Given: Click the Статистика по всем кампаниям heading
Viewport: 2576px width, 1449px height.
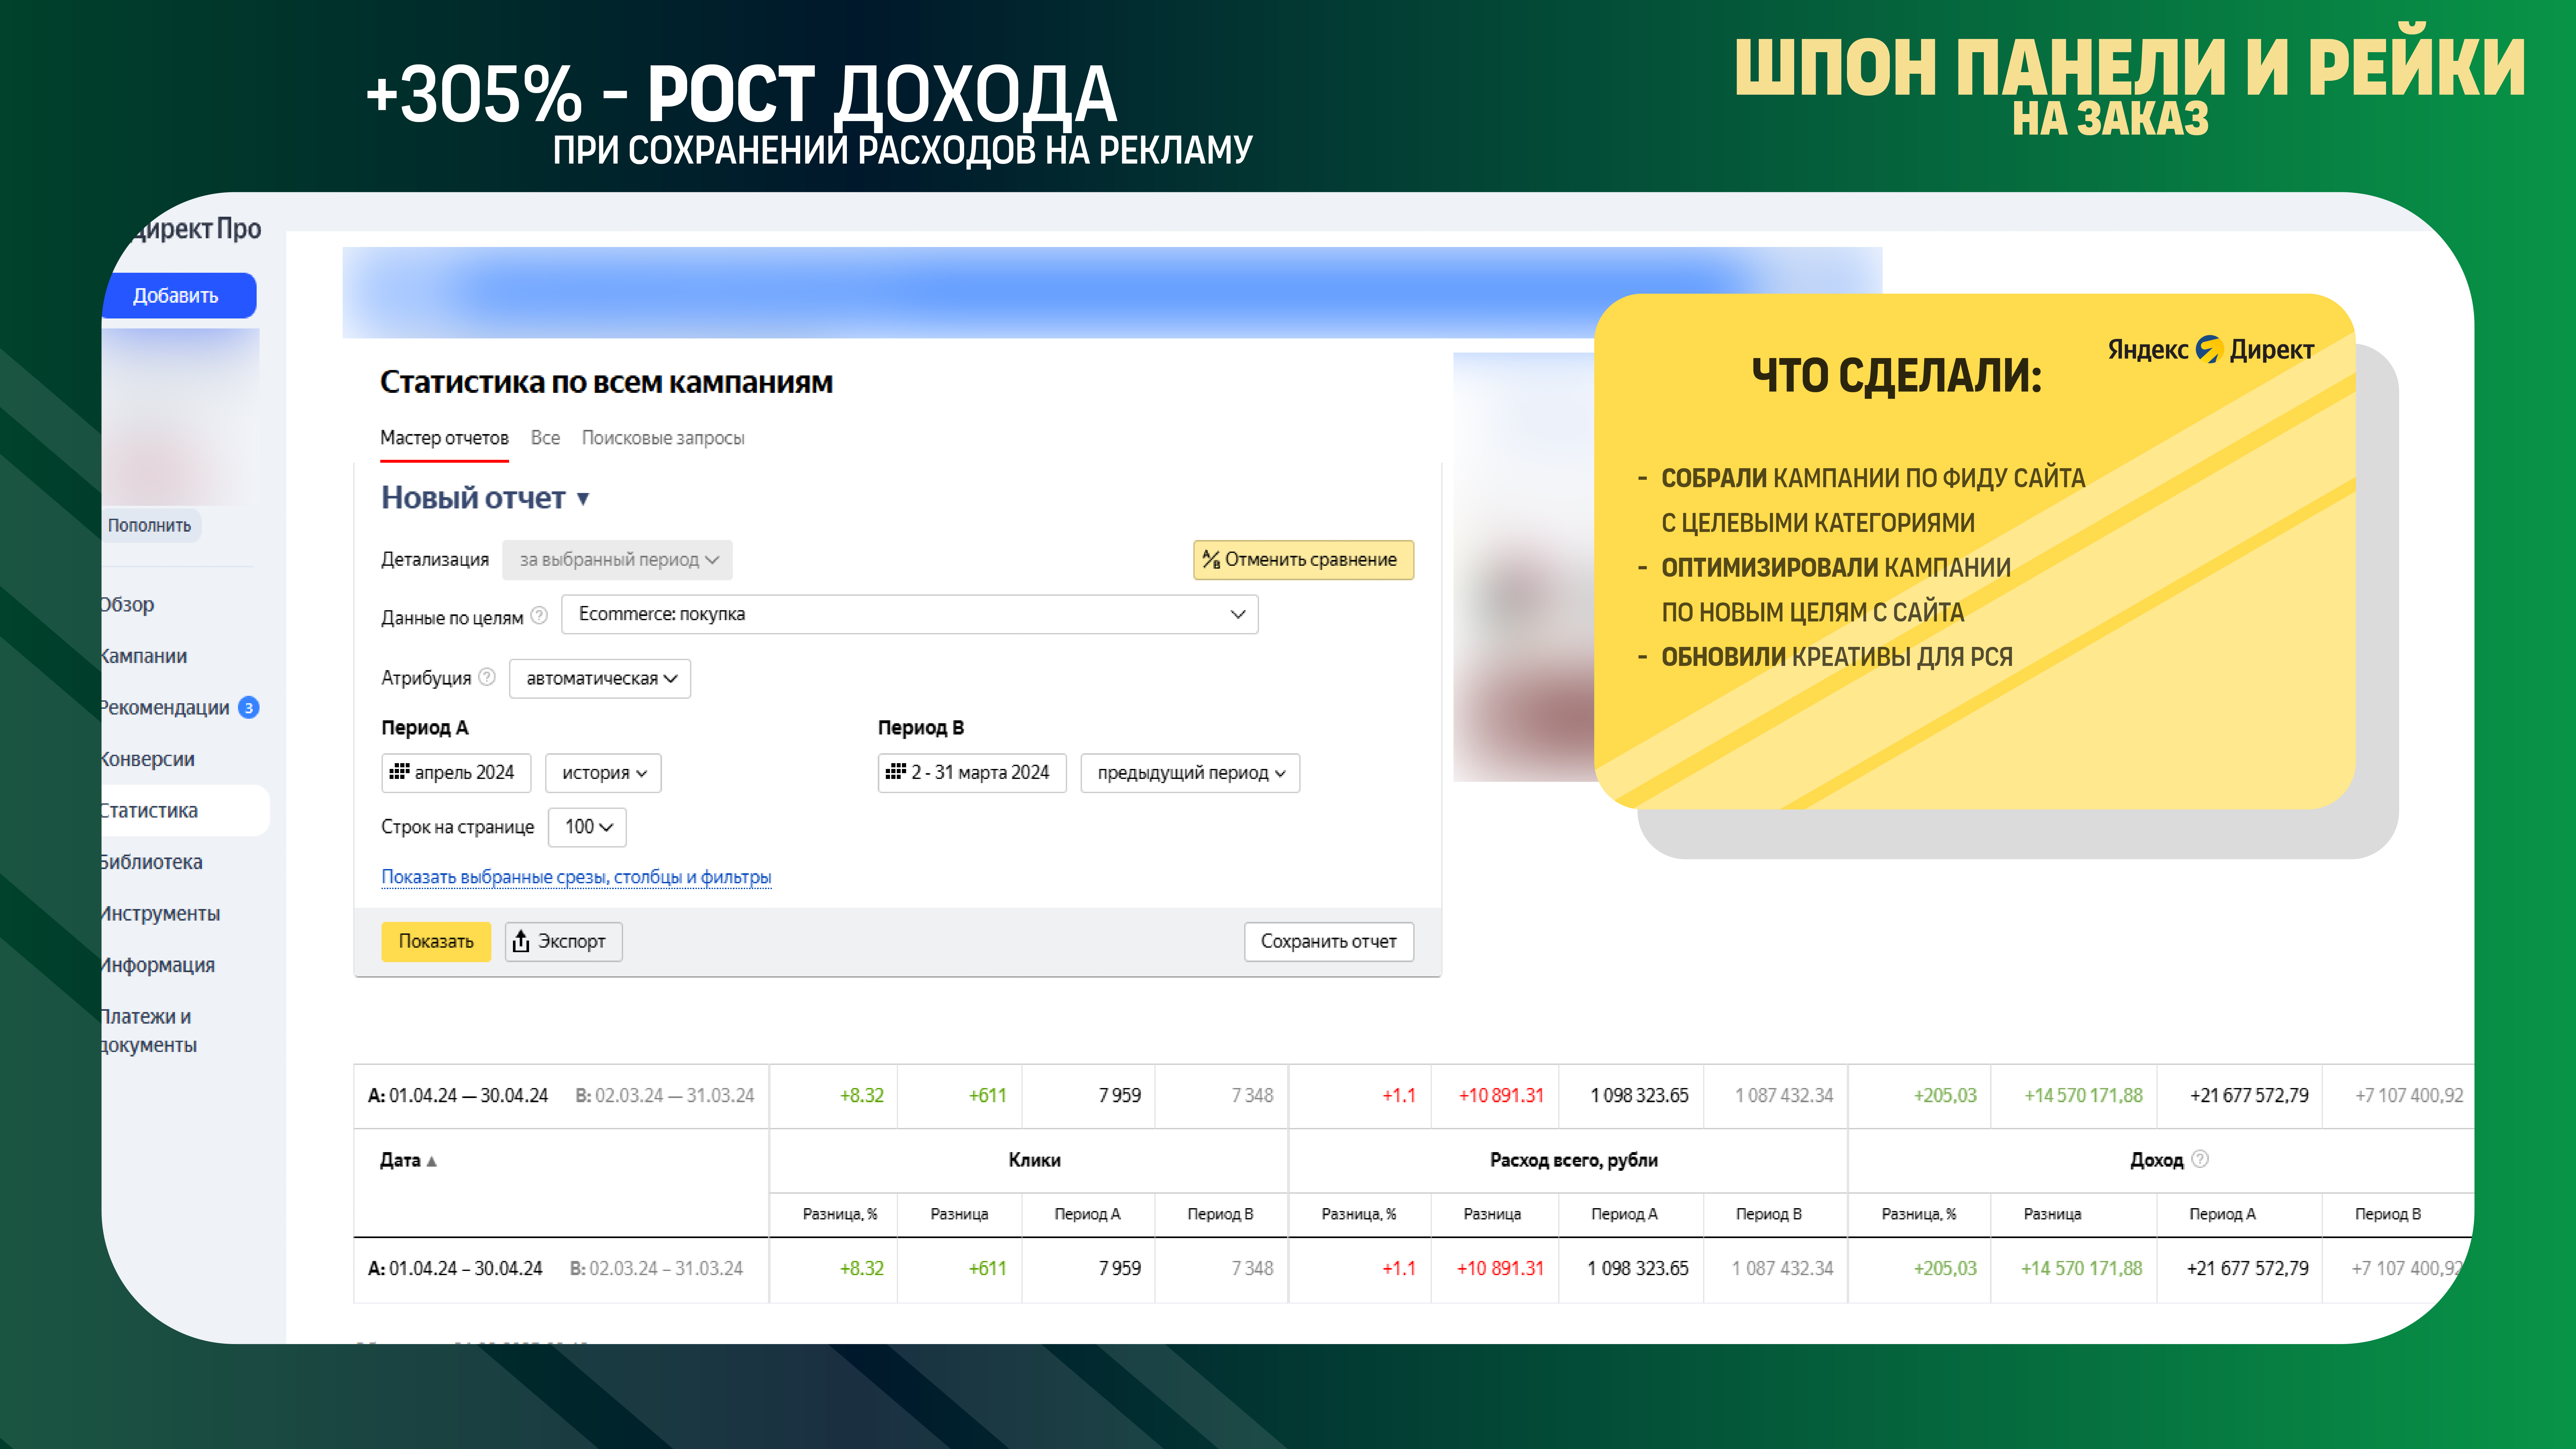Looking at the screenshot, I should pos(606,382).
